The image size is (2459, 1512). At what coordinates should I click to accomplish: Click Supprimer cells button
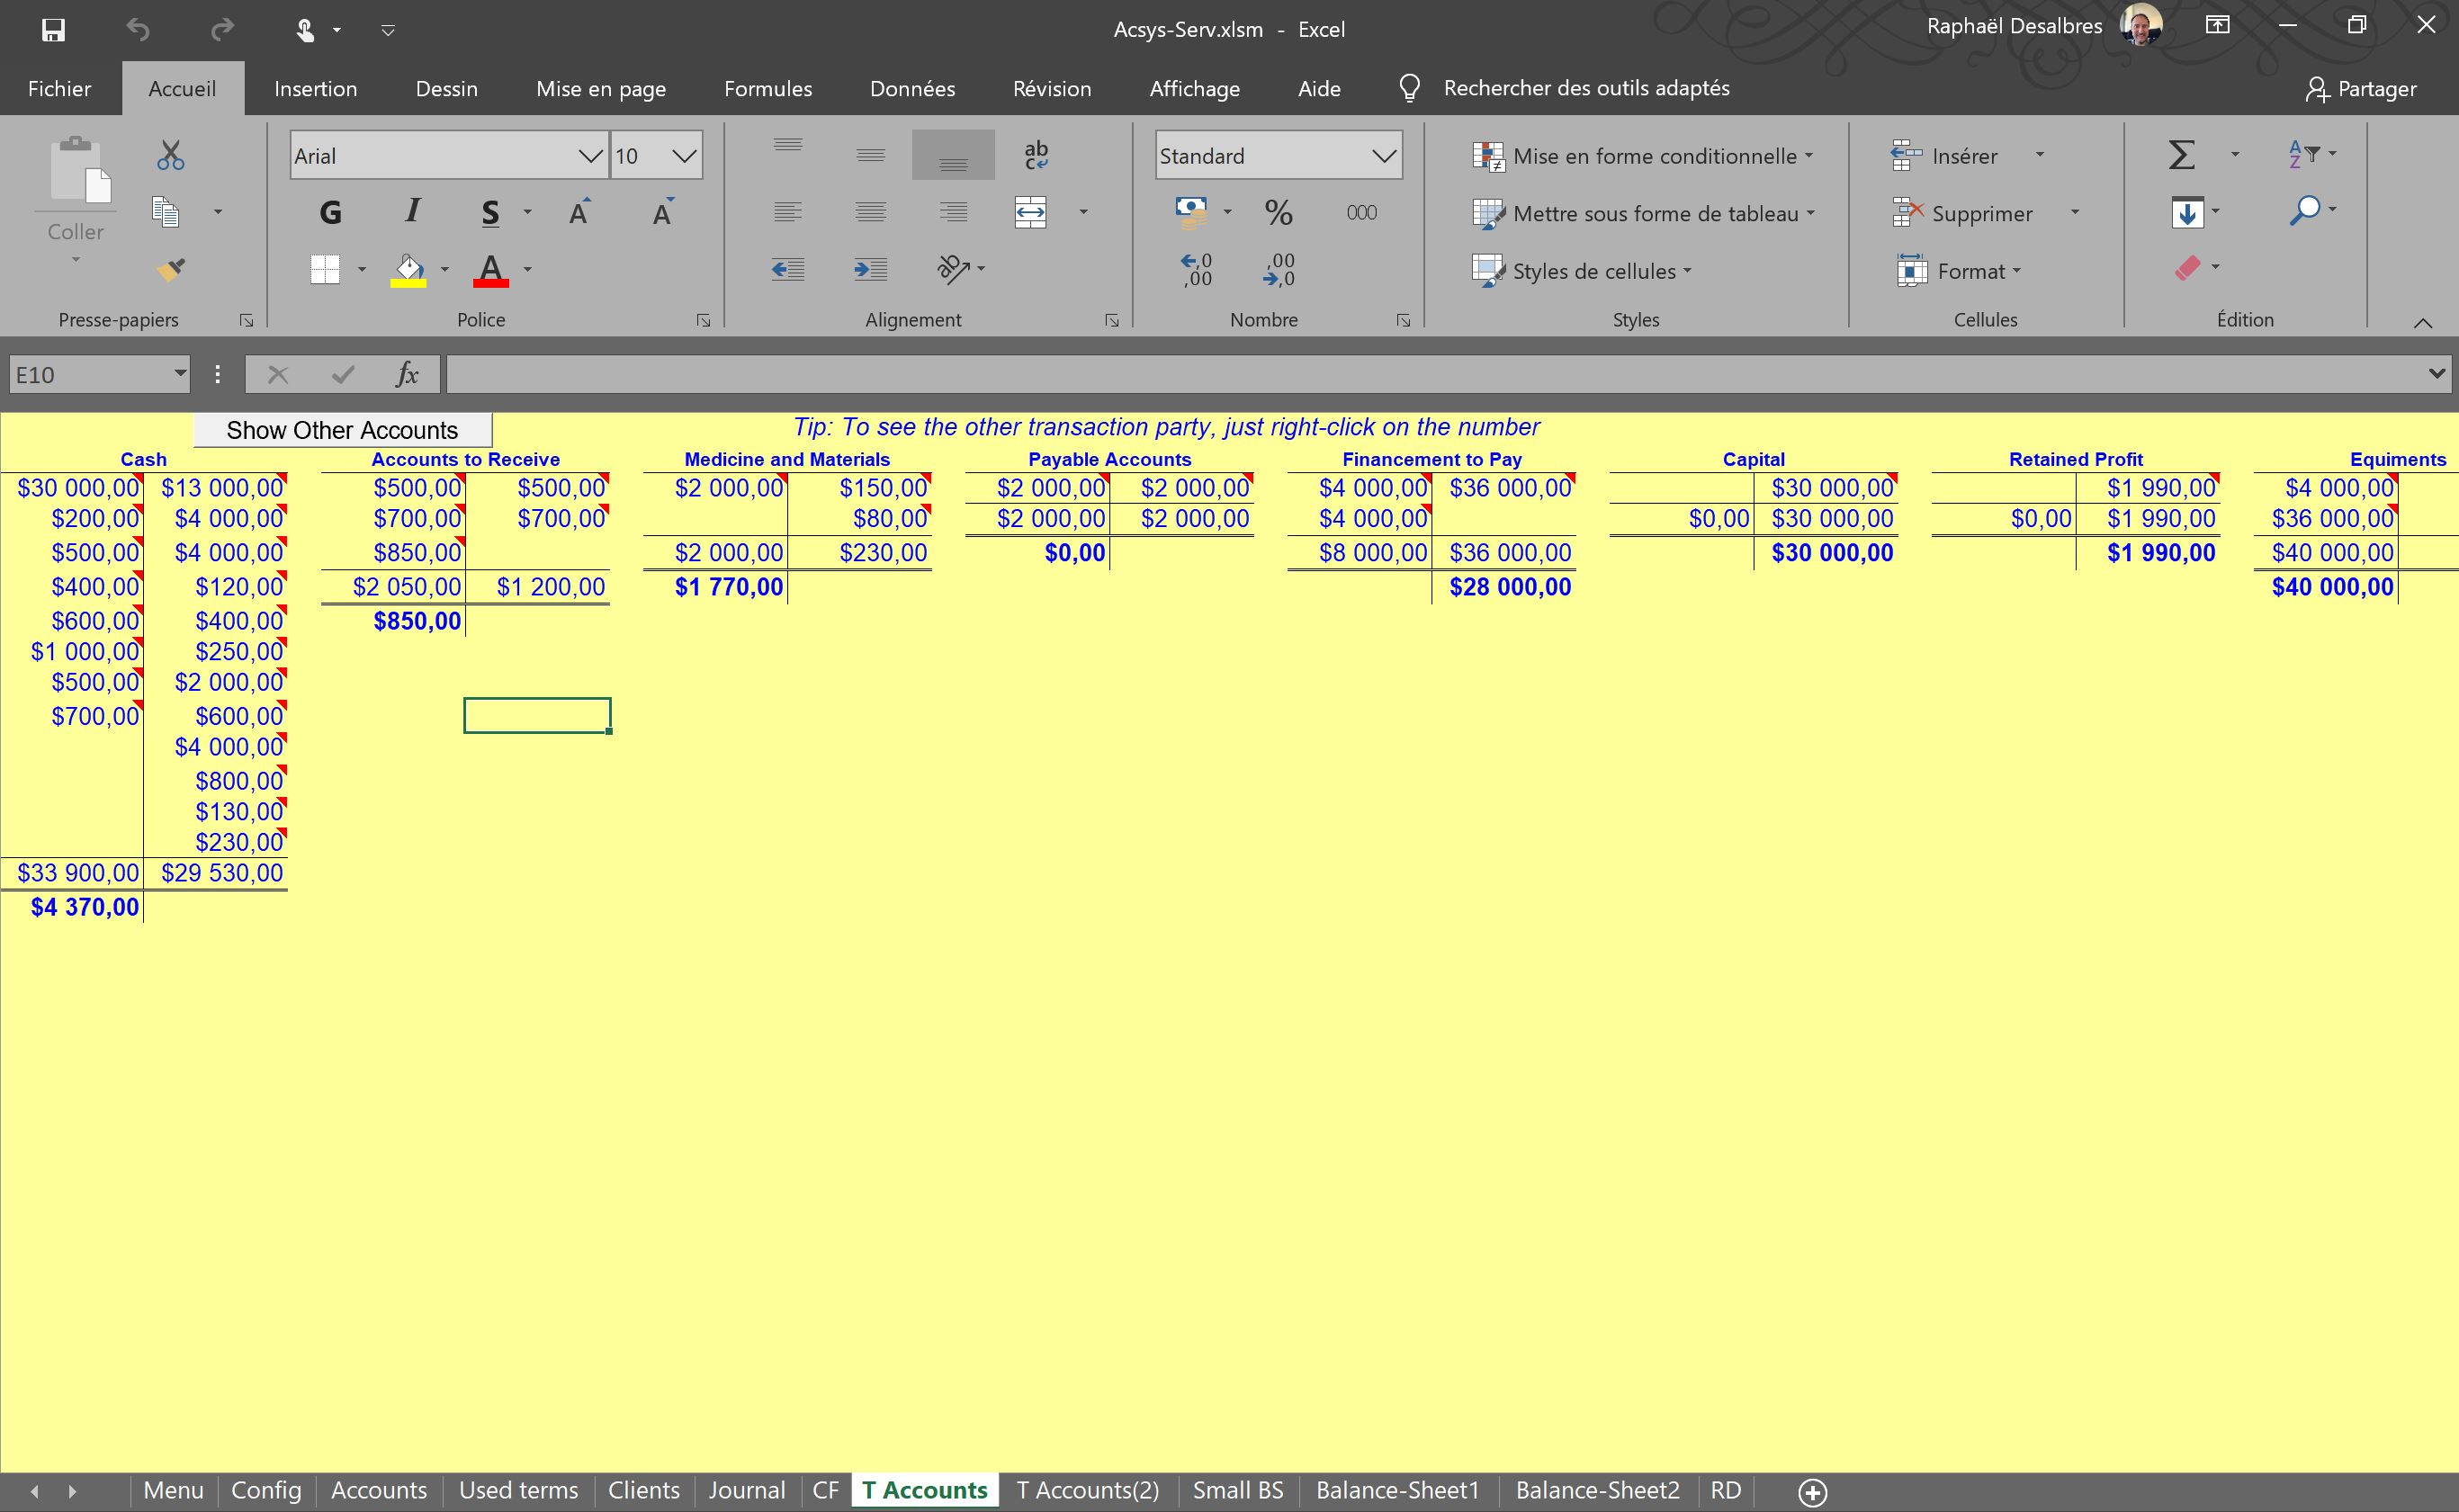[x=1962, y=213]
